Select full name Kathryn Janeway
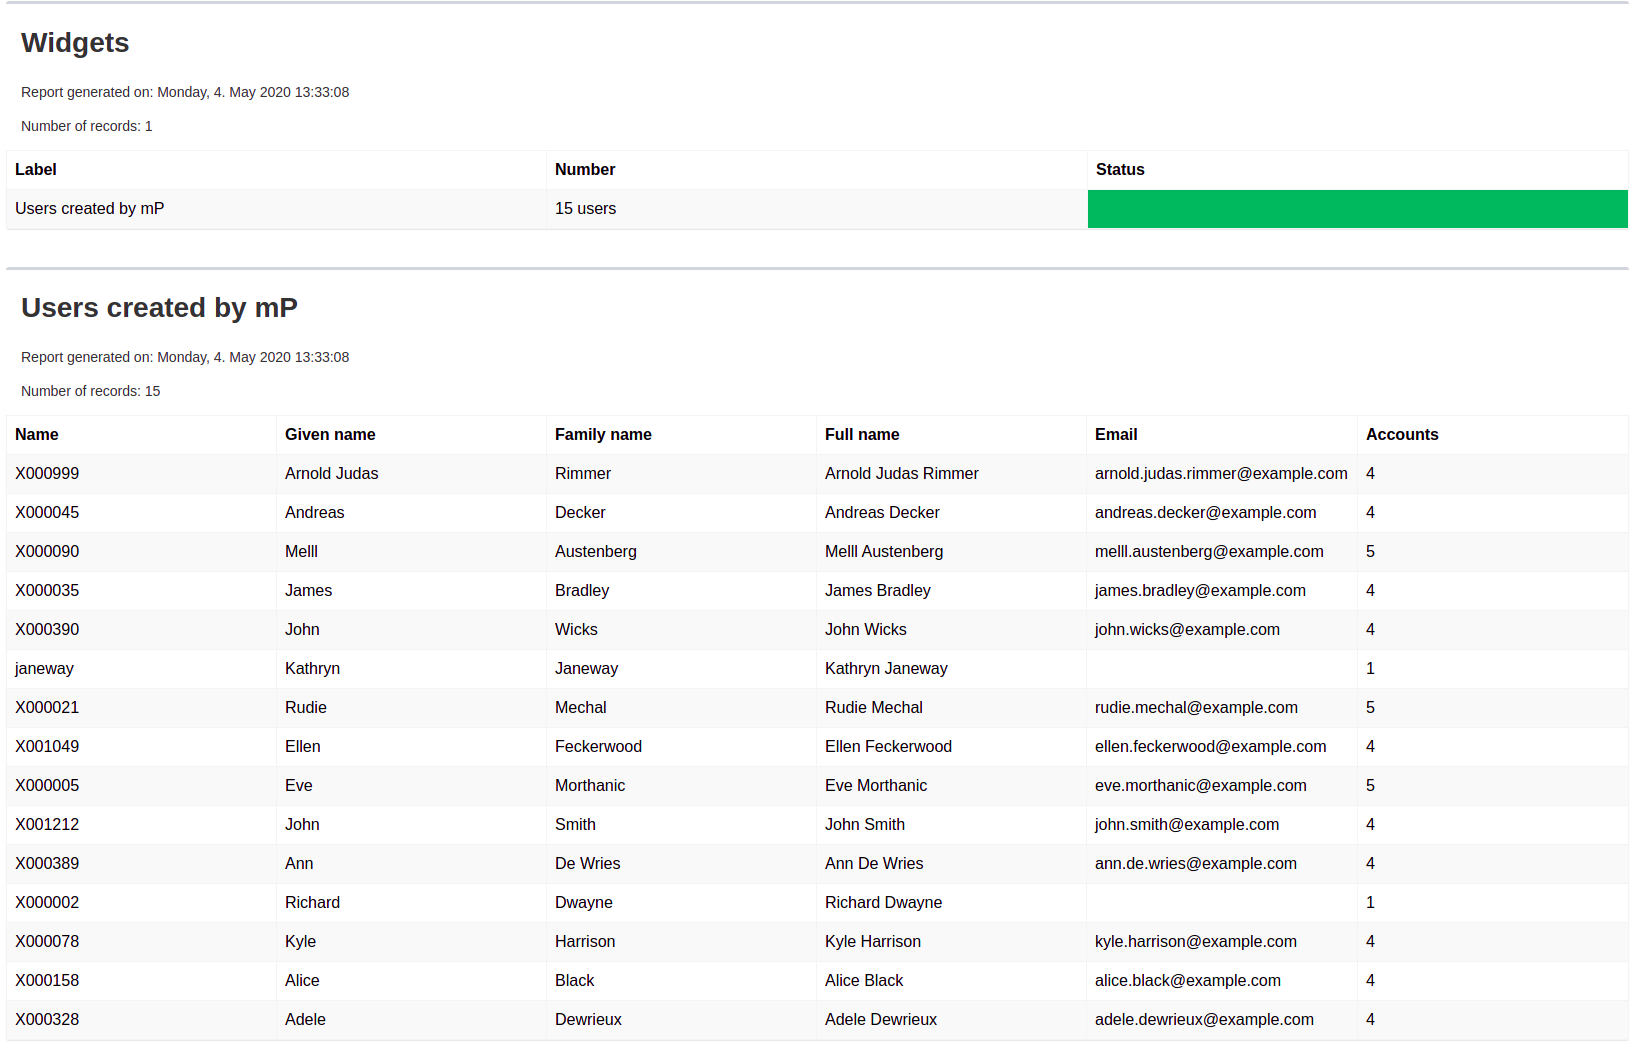 (x=886, y=669)
